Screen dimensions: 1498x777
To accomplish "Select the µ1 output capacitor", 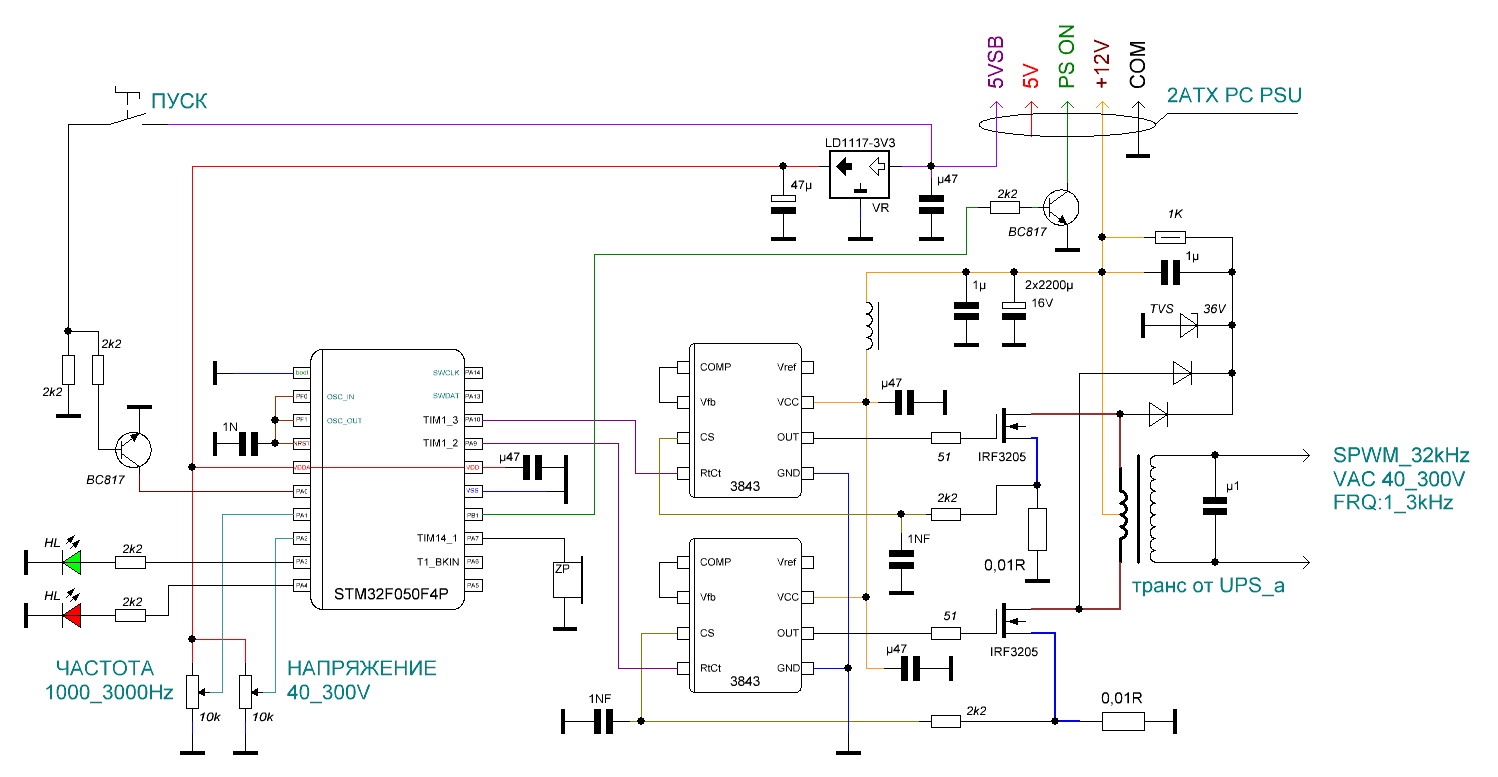I will point(1215,506).
